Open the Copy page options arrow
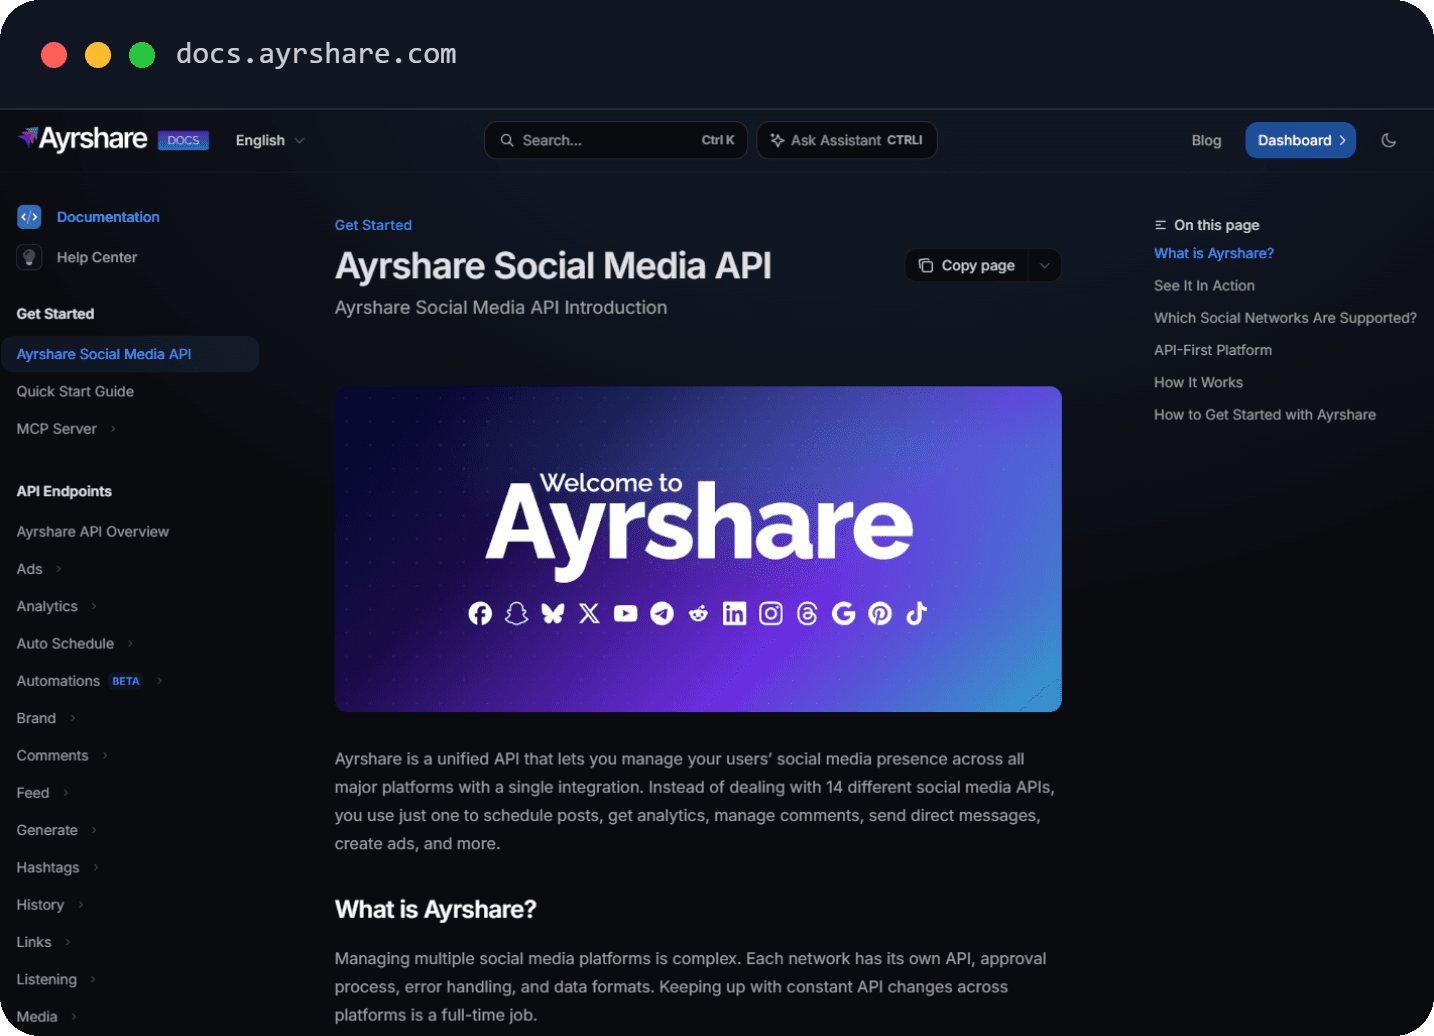This screenshot has width=1434, height=1036. coord(1044,265)
